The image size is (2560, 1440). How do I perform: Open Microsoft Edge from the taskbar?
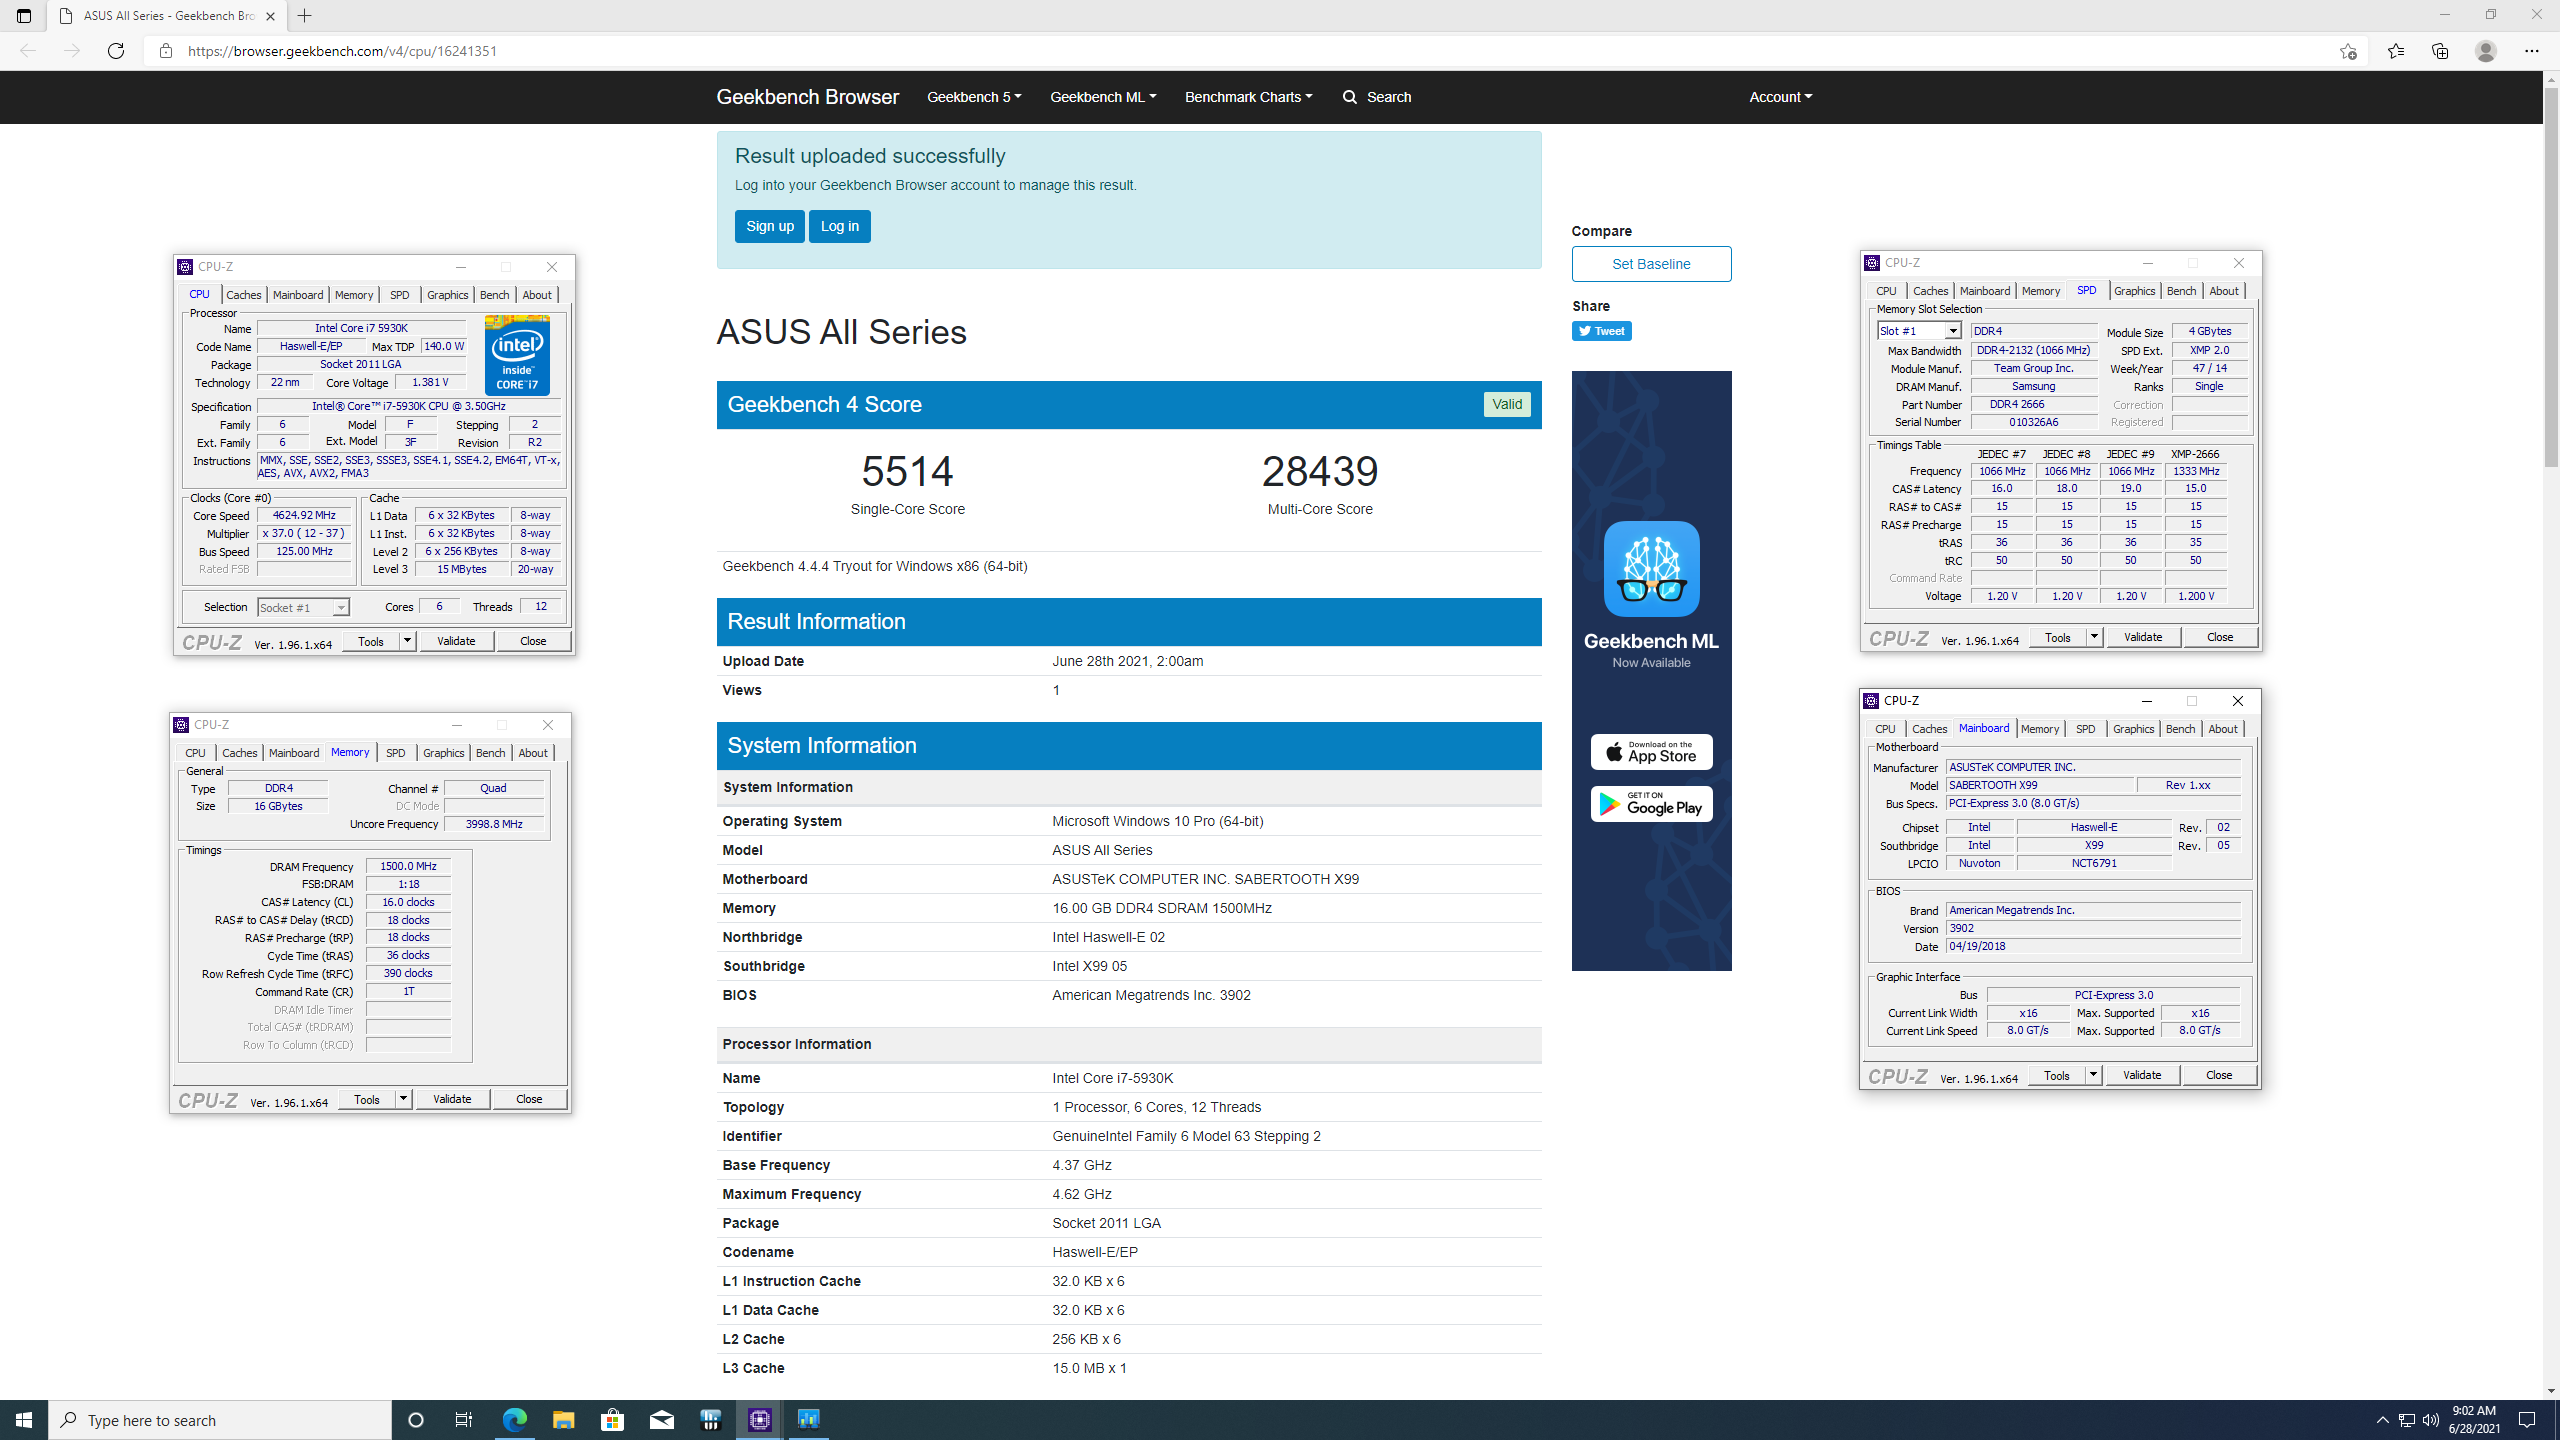(x=514, y=1420)
